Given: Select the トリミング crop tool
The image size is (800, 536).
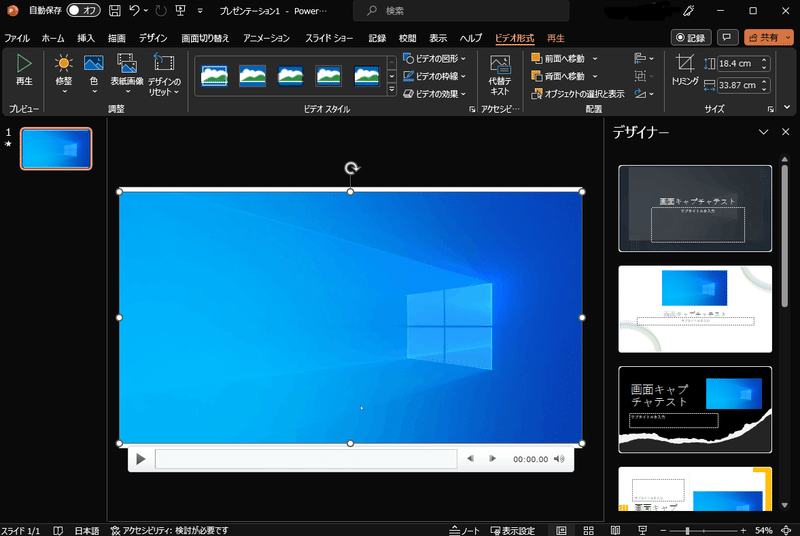Looking at the screenshot, I should coord(685,70).
